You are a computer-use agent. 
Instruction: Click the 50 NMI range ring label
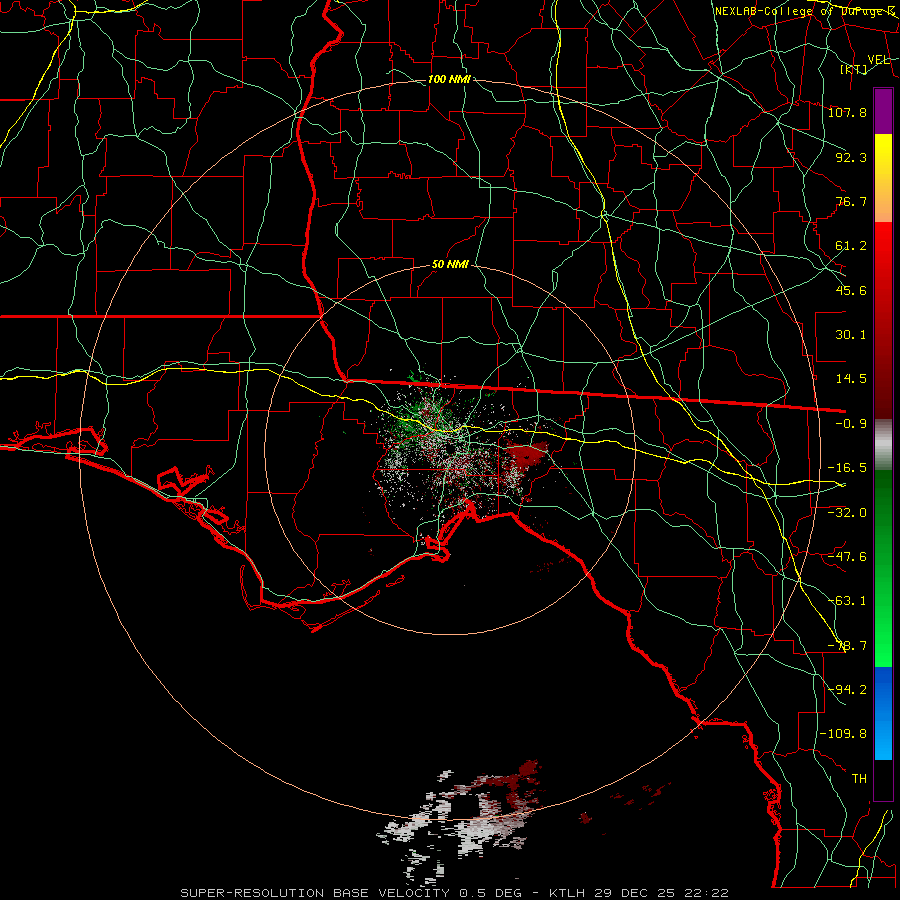coord(450,265)
